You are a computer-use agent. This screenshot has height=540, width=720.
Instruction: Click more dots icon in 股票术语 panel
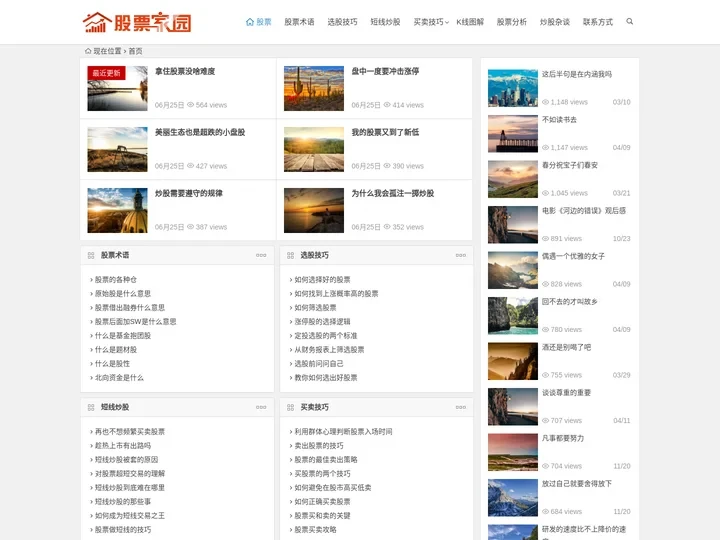click(x=261, y=255)
